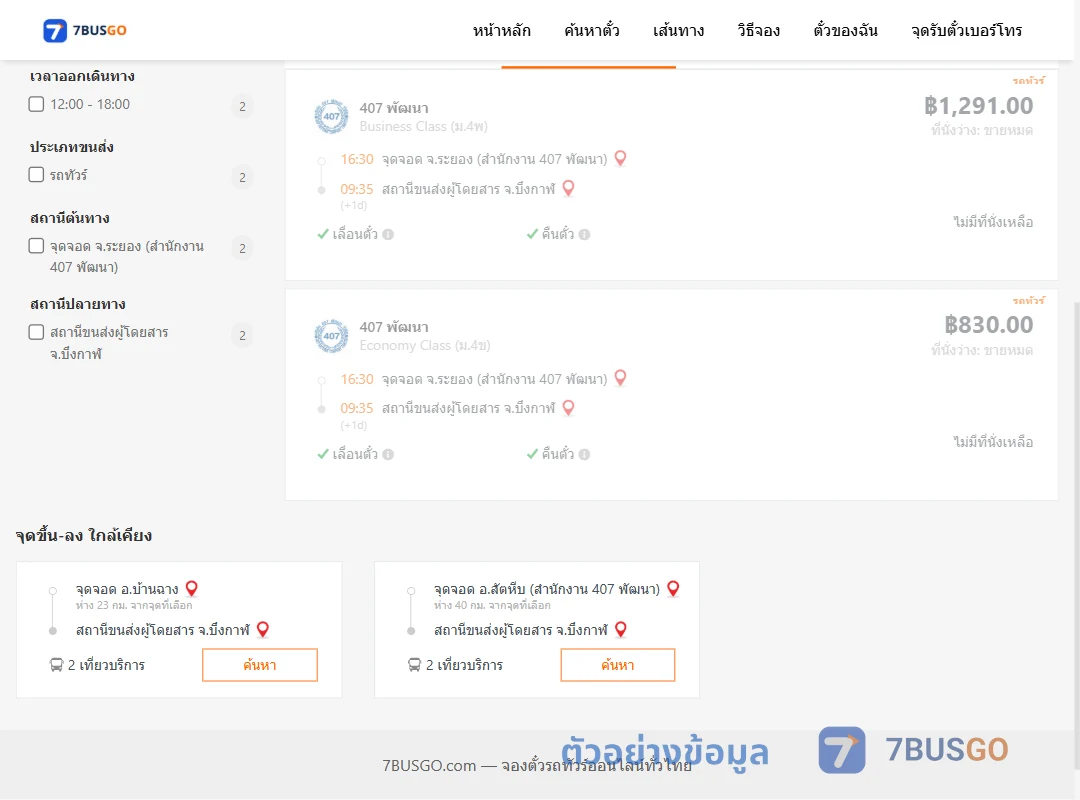Open map pin next to จุดจอด อ.บ้านฉาง
Image resolution: width=1080 pixels, height=800 pixels.
[x=192, y=588]
